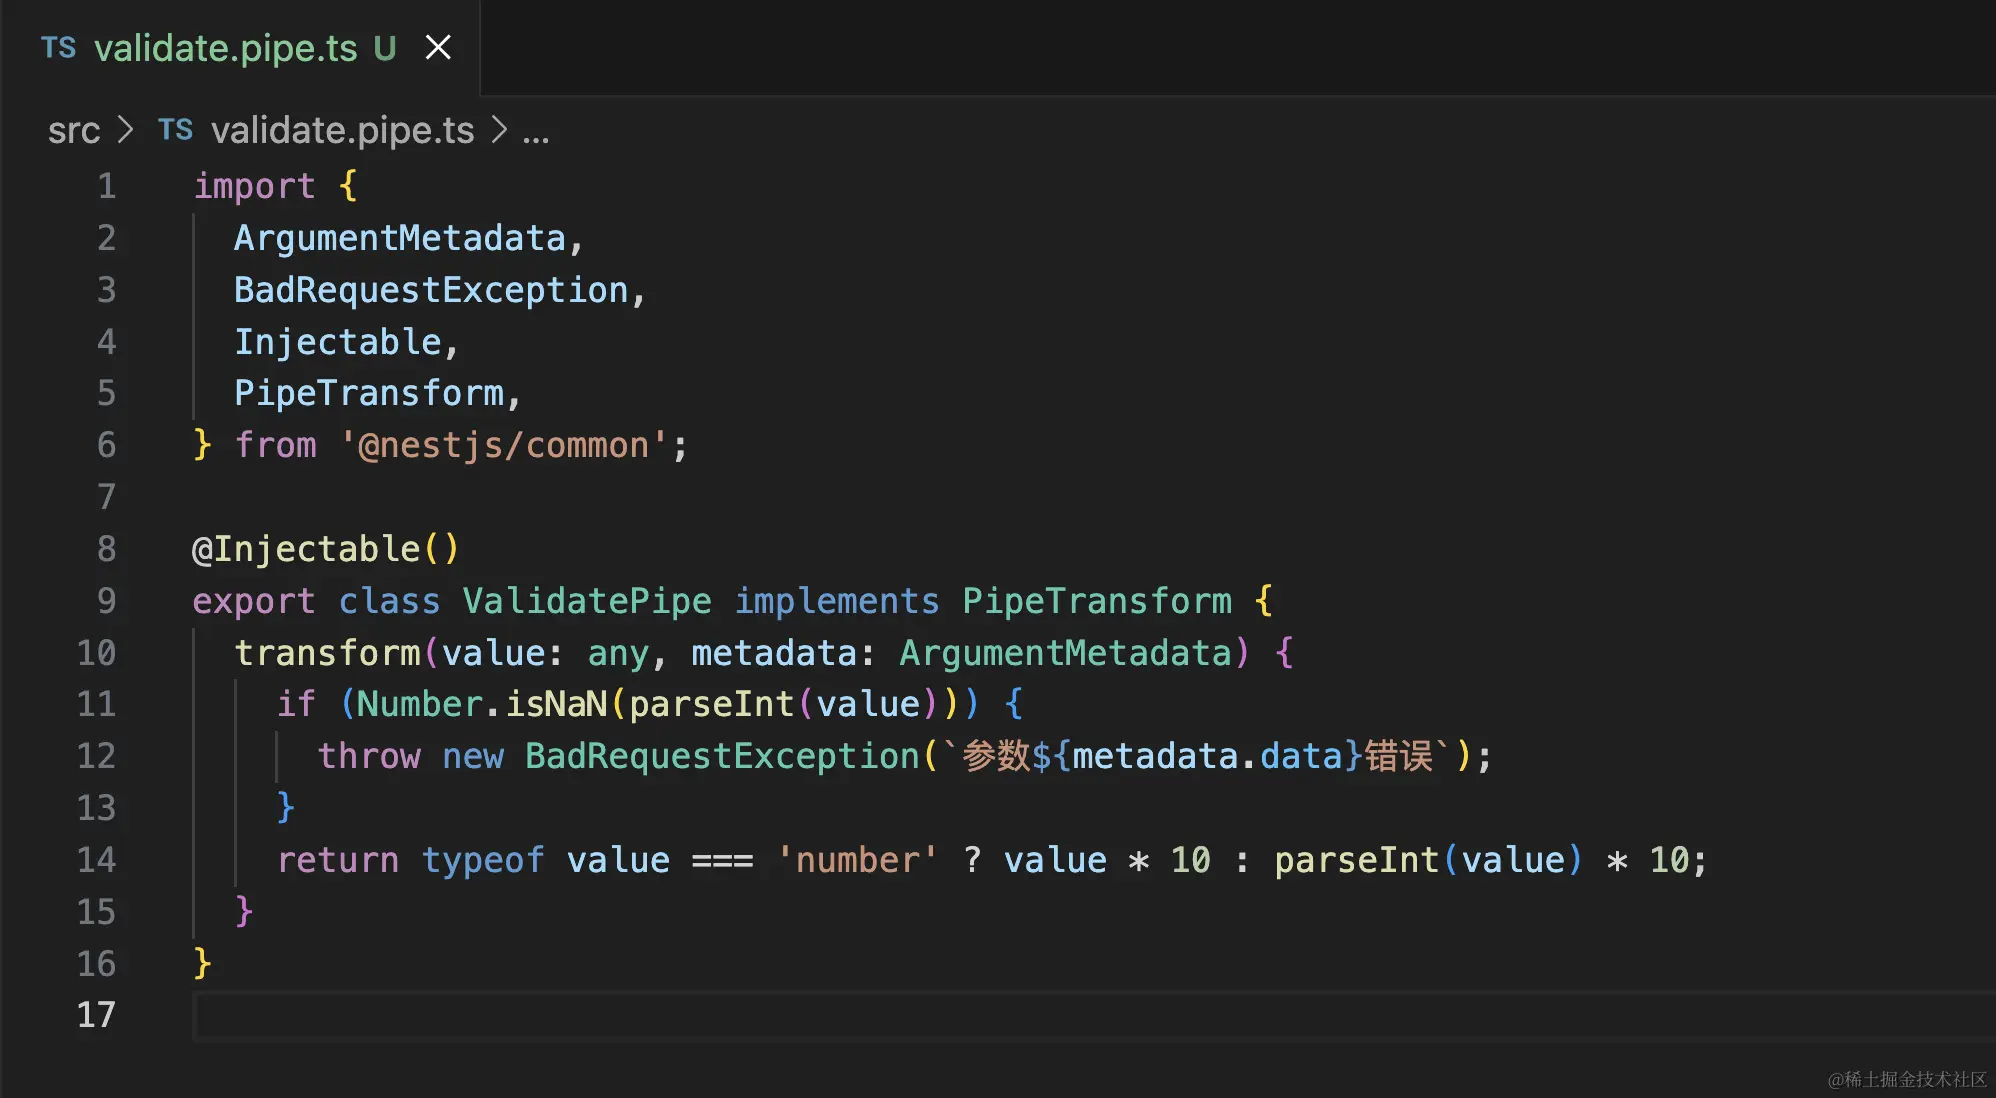Click 'PipeTransform' on line 9
This screenshot has height=1098, width=1996.
[x=1097, y=601]
